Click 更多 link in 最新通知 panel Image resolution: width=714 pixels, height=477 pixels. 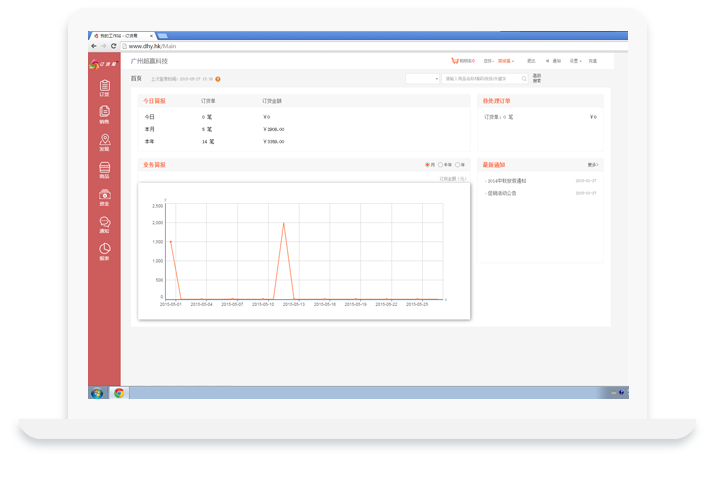pyautogui.click(x=592, y=164)
